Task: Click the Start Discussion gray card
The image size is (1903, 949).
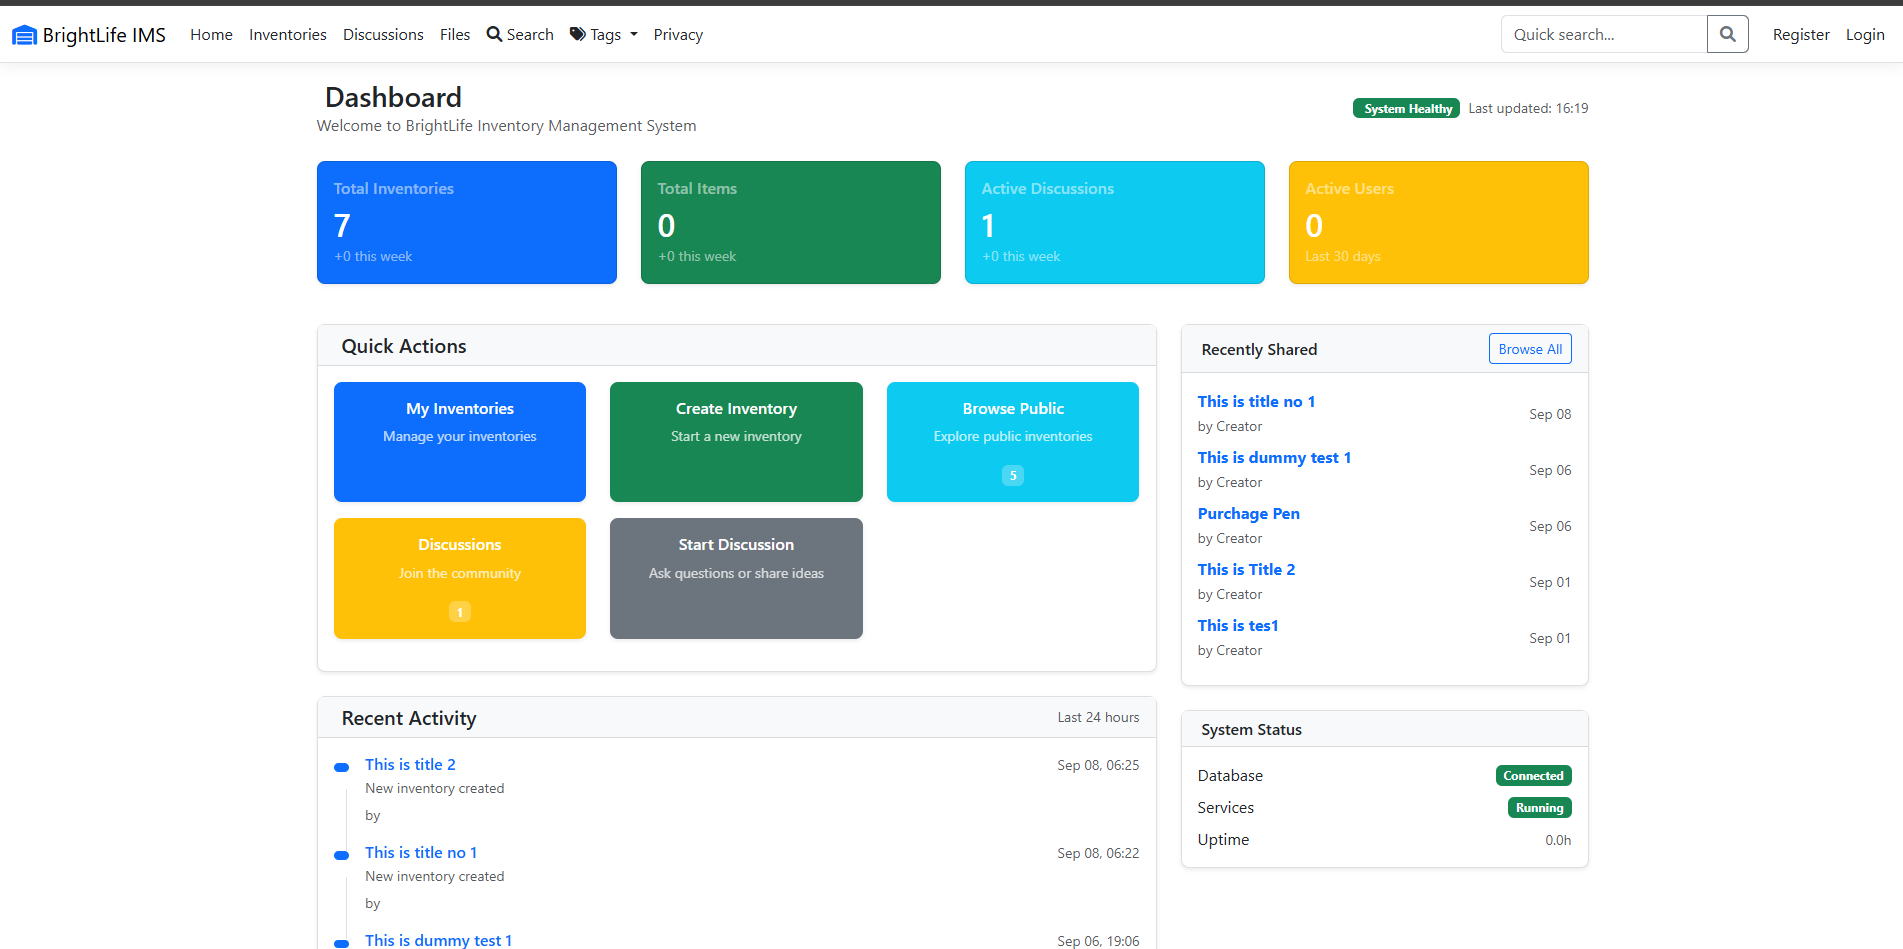Action: [736, 578]
